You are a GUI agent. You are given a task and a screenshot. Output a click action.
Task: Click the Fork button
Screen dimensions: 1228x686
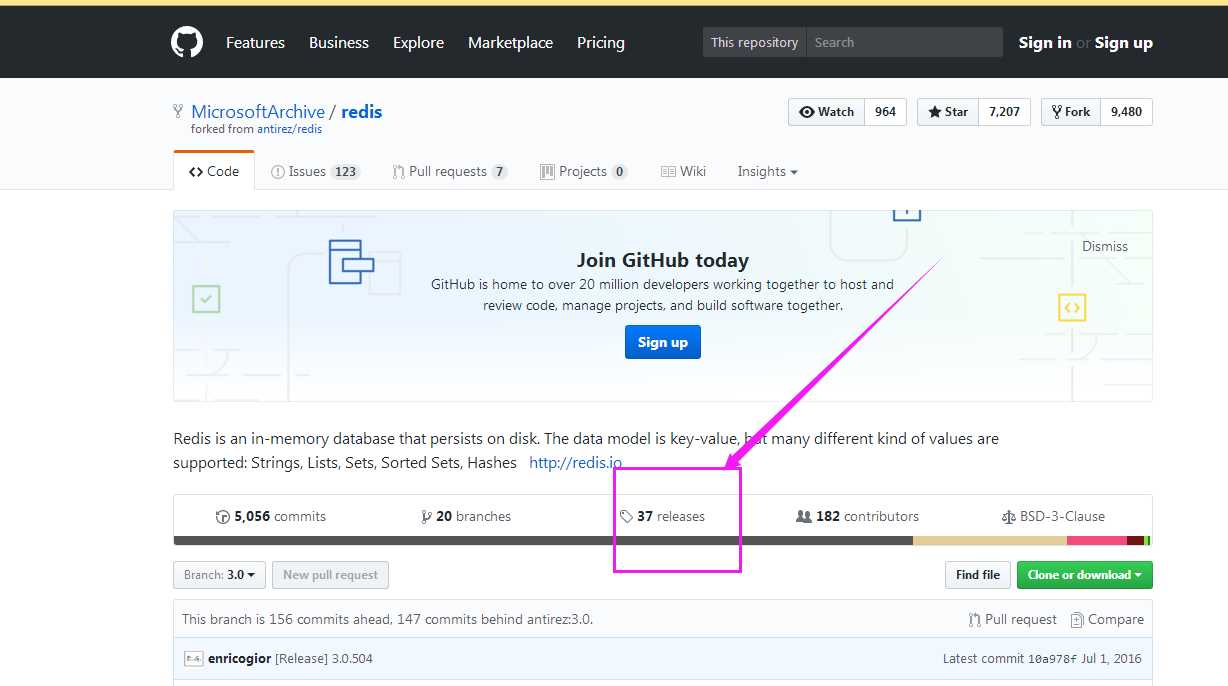click(x=1071, y=112)
